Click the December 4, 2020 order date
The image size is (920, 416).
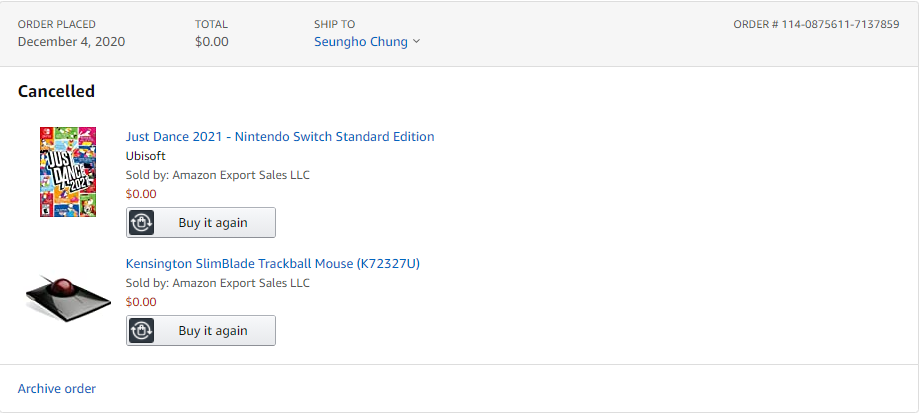72,42
